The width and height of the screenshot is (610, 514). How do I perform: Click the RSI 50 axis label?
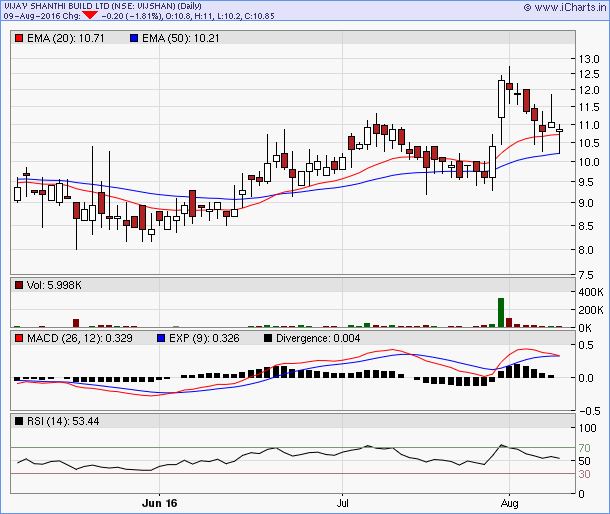[584, 461]
